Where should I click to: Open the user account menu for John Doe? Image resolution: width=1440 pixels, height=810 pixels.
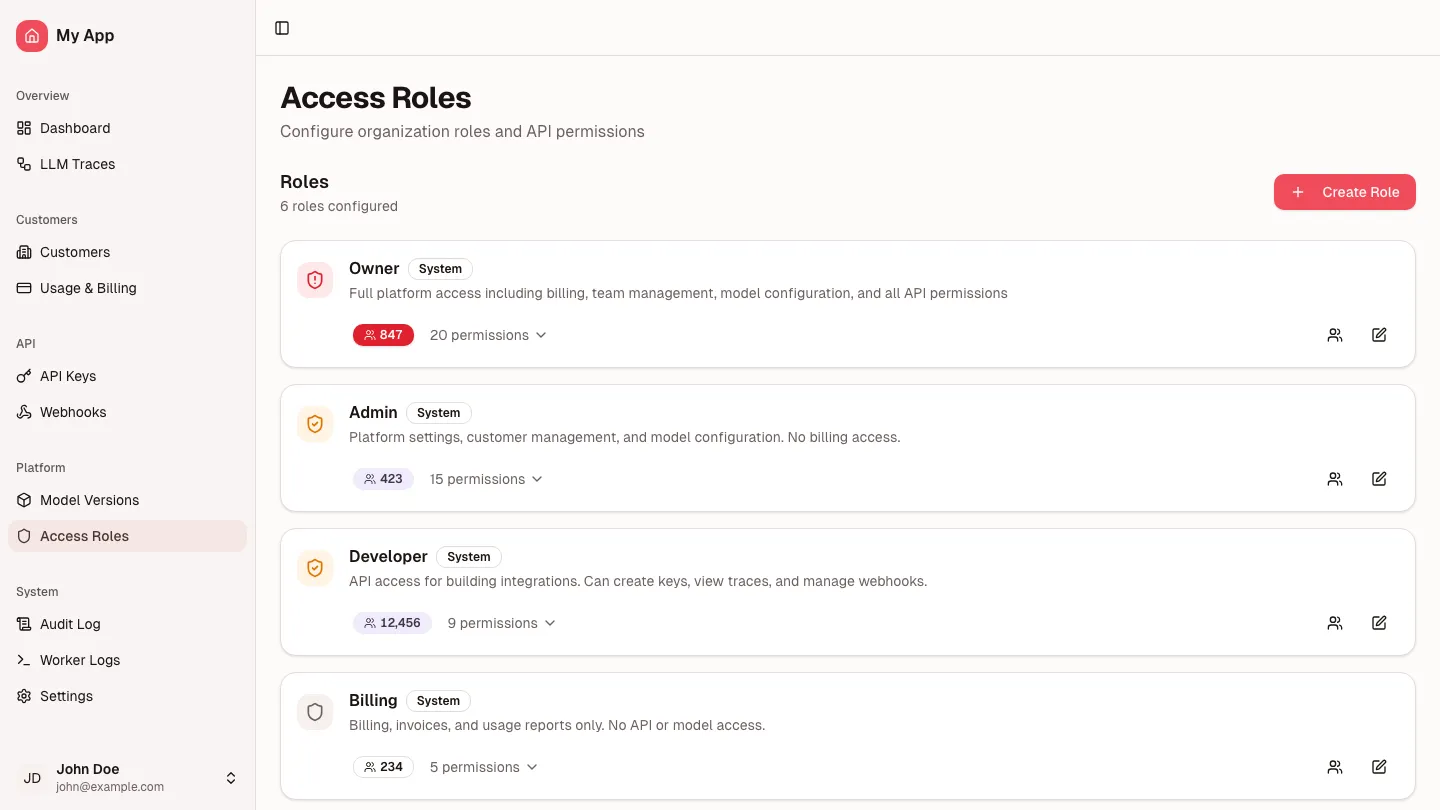tap(128, 778)
